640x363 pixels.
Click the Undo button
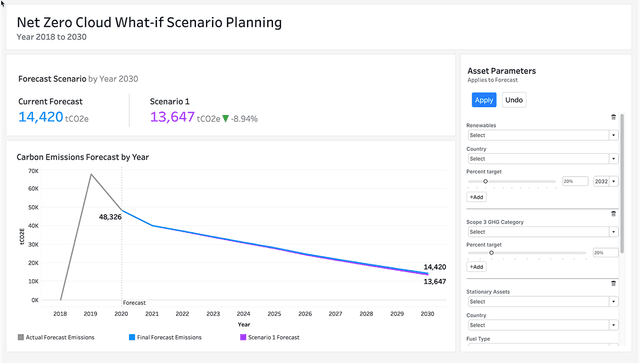[514, 100]
